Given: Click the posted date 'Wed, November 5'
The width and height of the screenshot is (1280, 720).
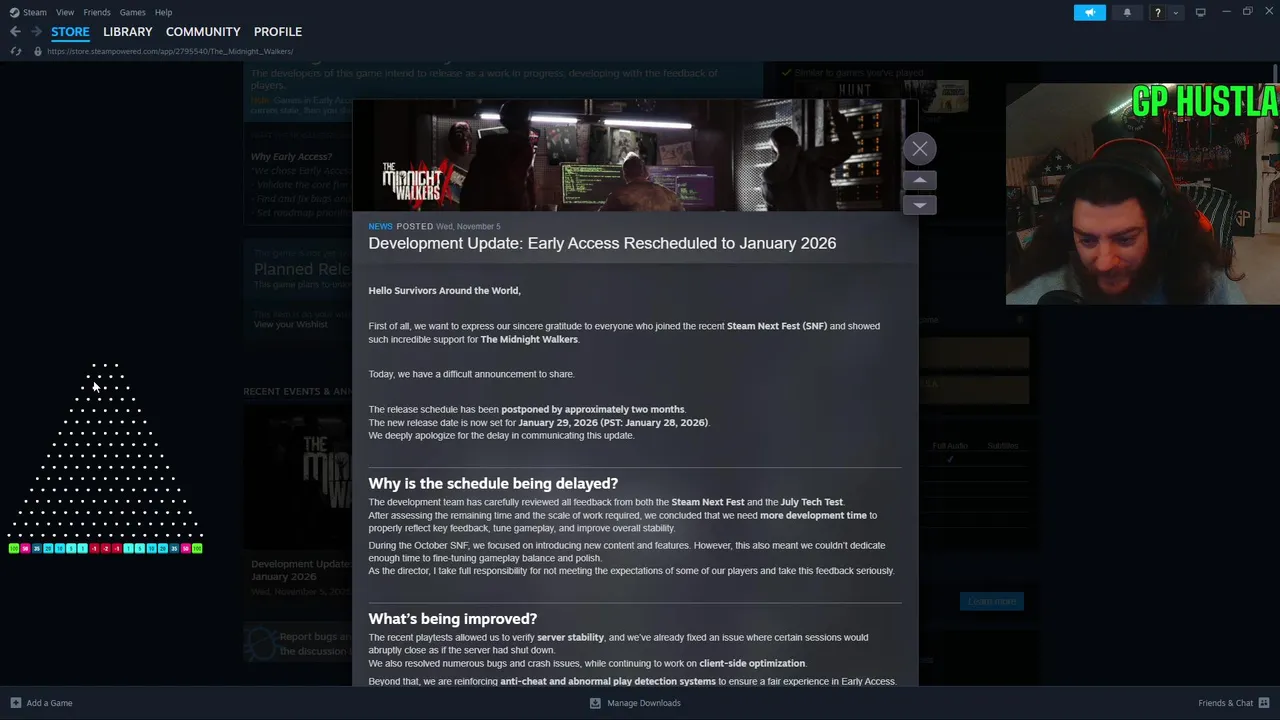Looking at the screenshot, I should pyautogui.click(x=468, y=226).
